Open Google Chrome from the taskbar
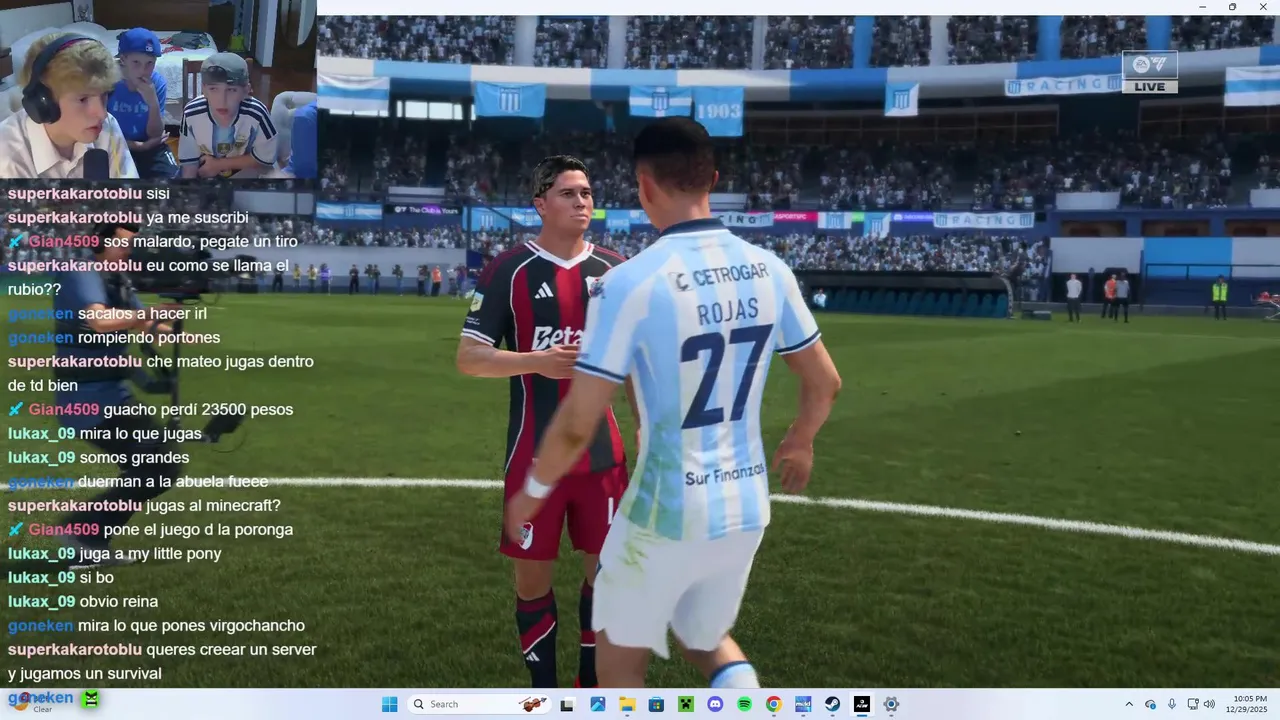The height and width of the screenshot is (720, 1280). 773,704
